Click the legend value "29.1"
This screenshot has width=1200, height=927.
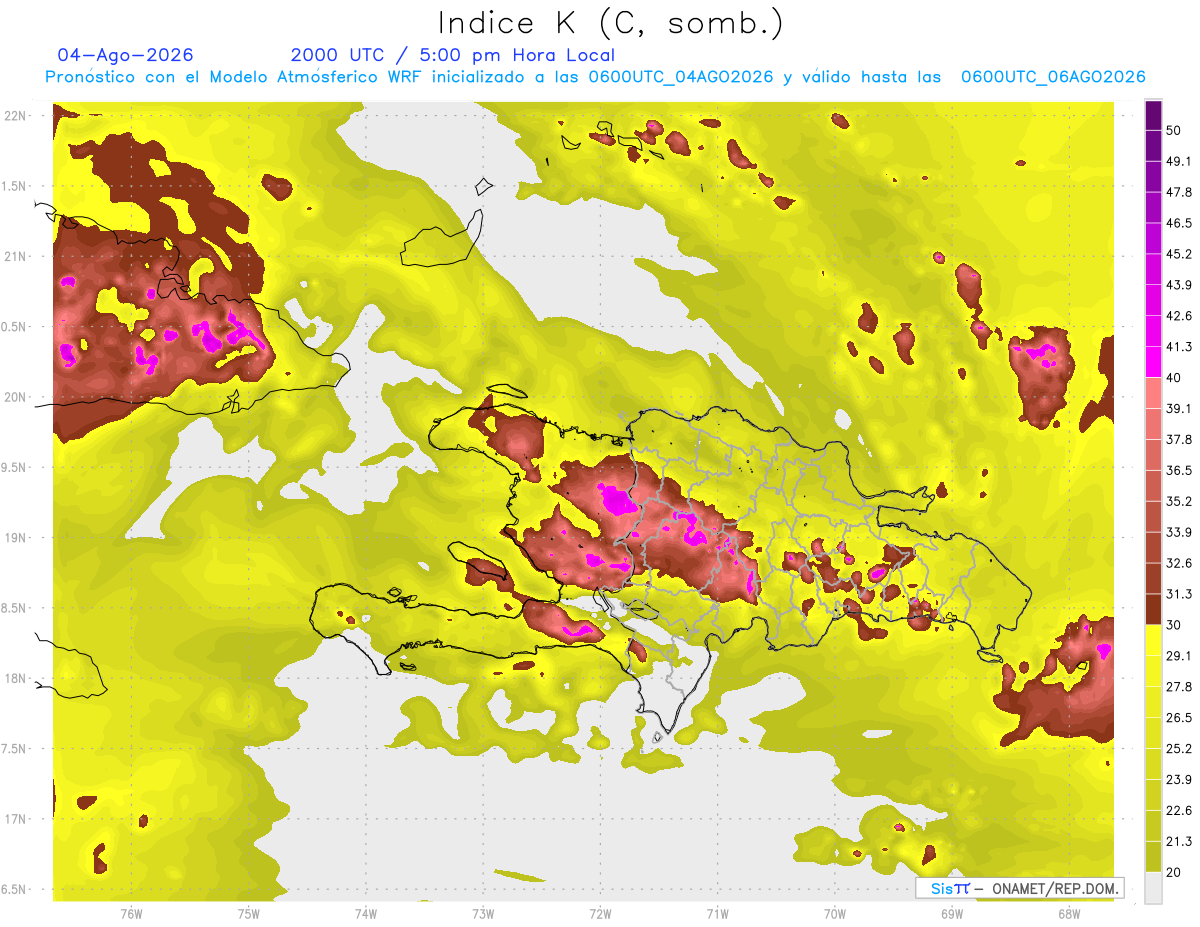pos(1178,656)
